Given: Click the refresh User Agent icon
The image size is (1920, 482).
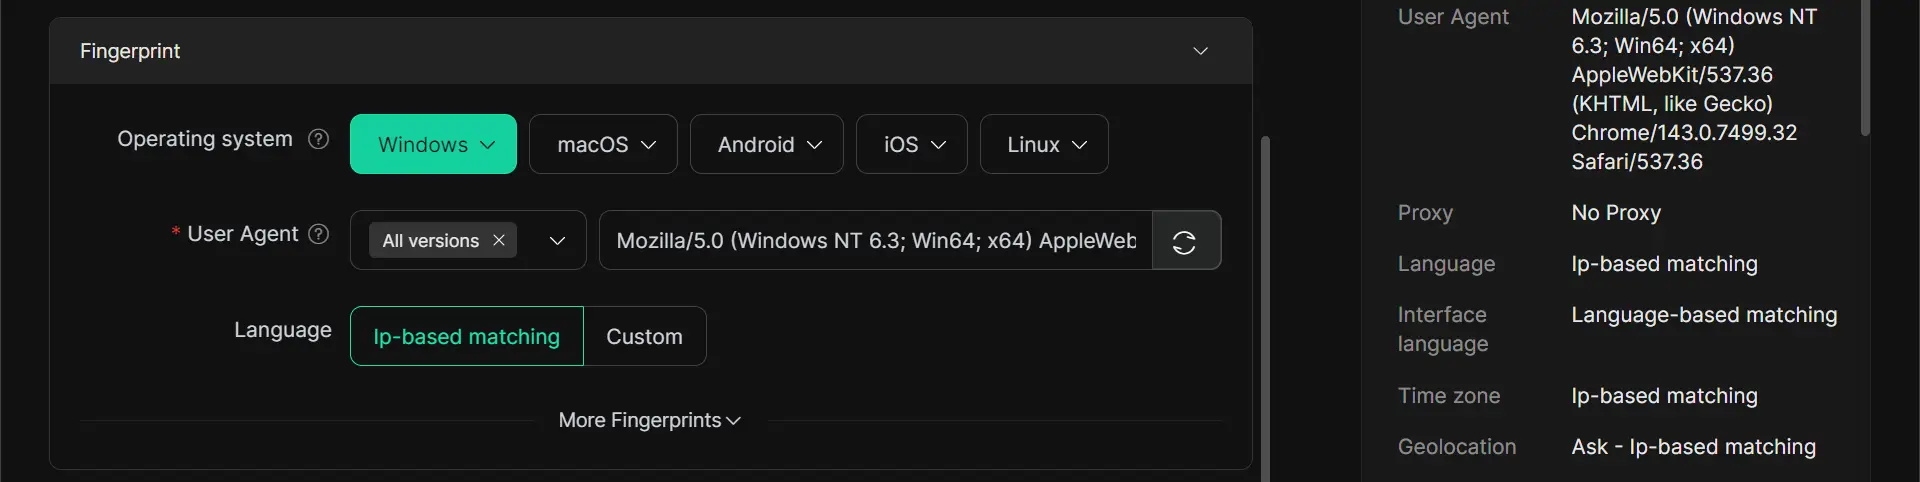Looking at the screenshot, I should pos(1185,241).
